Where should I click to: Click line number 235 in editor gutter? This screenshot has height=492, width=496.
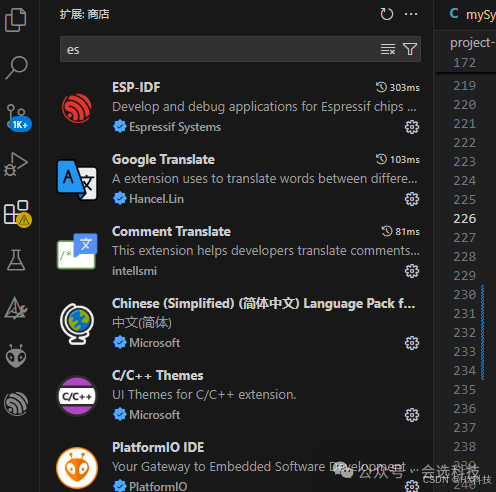(x=465, y=390)
